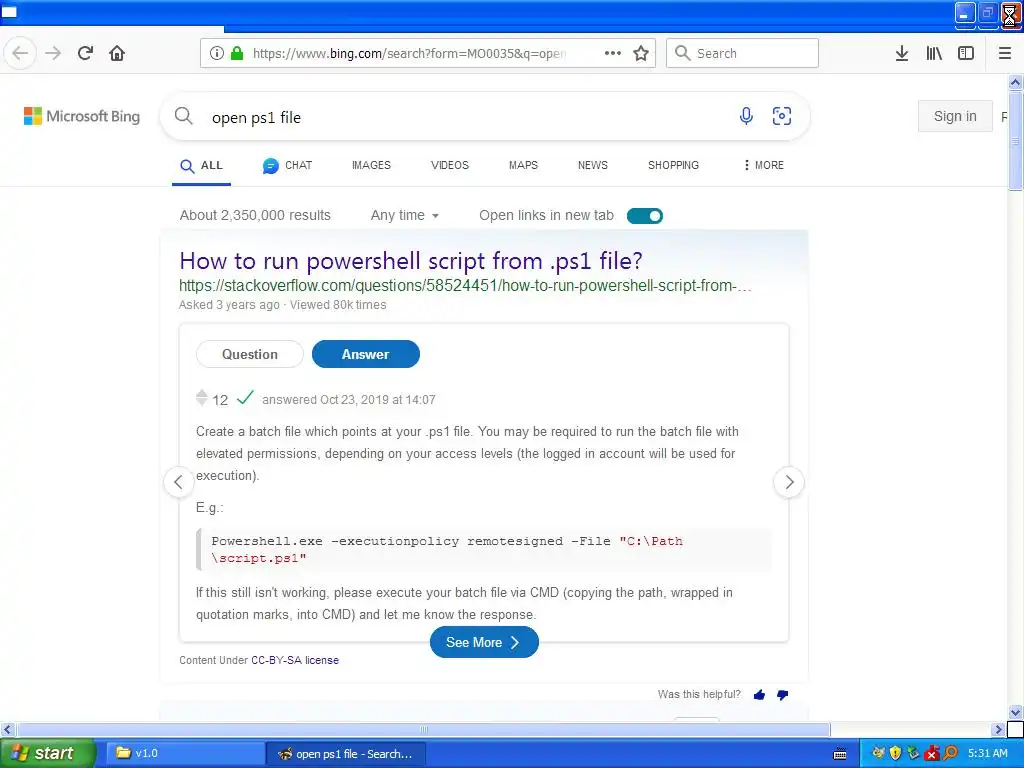The image size is (1024, 768).
Task: Click the taskbar keyboard icon
Action: coord(840,754)
